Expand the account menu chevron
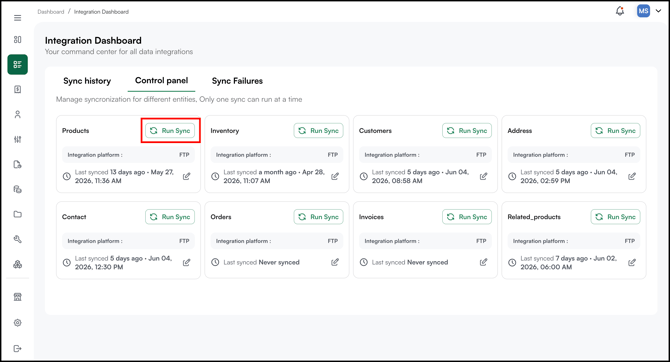The width and height of the screenshot is (670, 362). [x=658, y=11]
